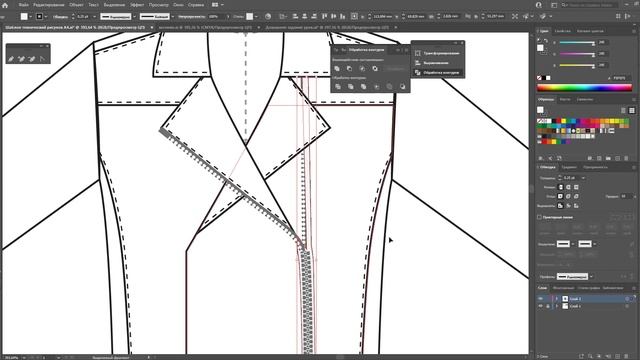
Task: Open the Эффект menu
Action: (x=137, y=5)
